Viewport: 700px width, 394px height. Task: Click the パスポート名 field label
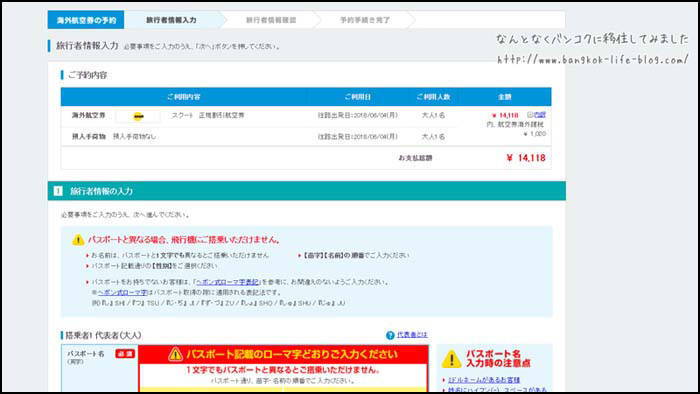tap(86, 354)
